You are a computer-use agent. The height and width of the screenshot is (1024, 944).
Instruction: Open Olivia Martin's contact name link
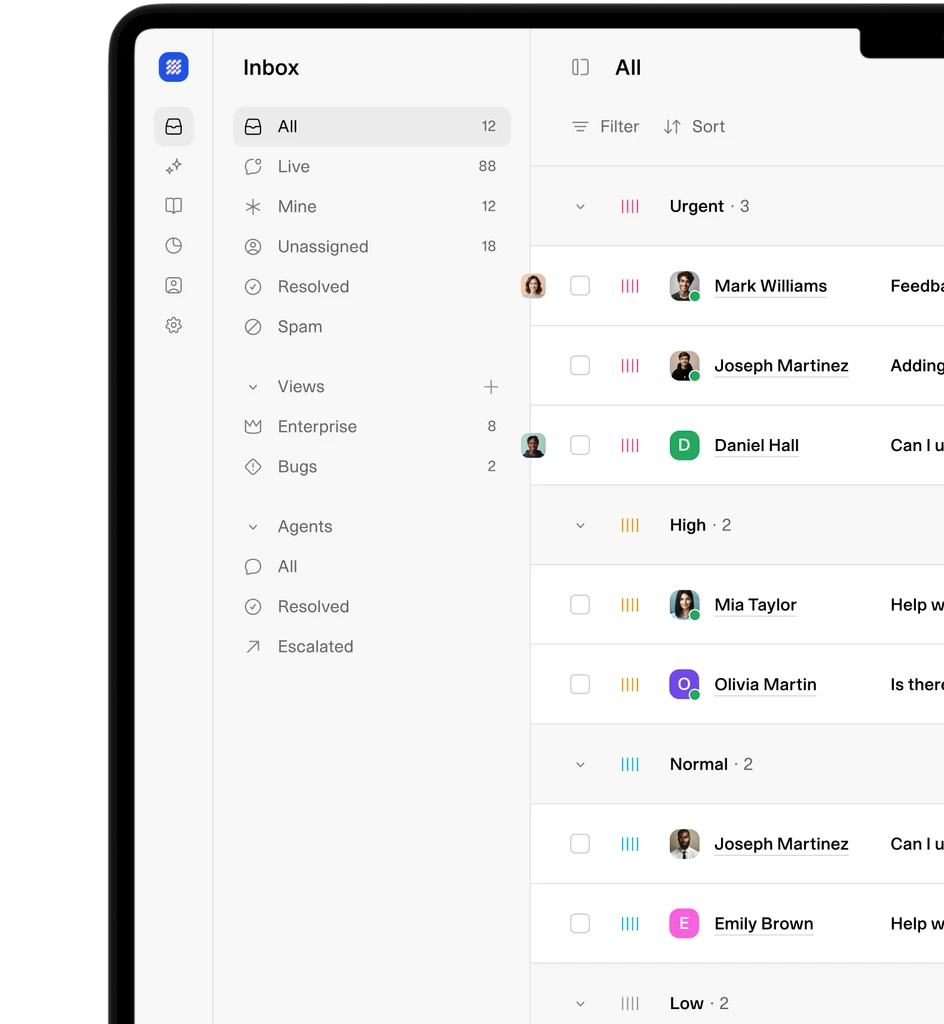coord(765,684)
